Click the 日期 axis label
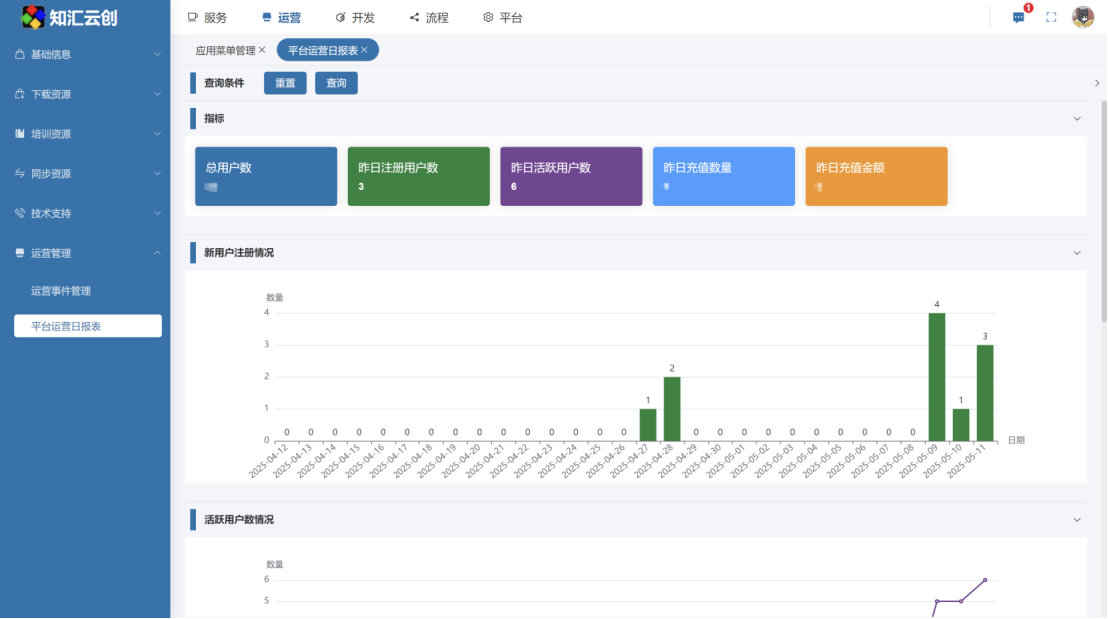Image resolution: width=1108 pixels, height=619 pixels. click(x=1016, y=440)
